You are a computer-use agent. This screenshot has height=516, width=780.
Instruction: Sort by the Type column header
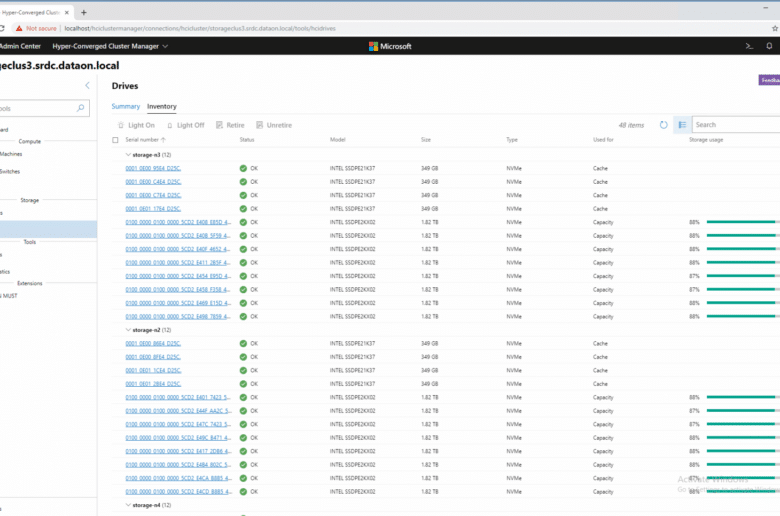click(512, 140)
